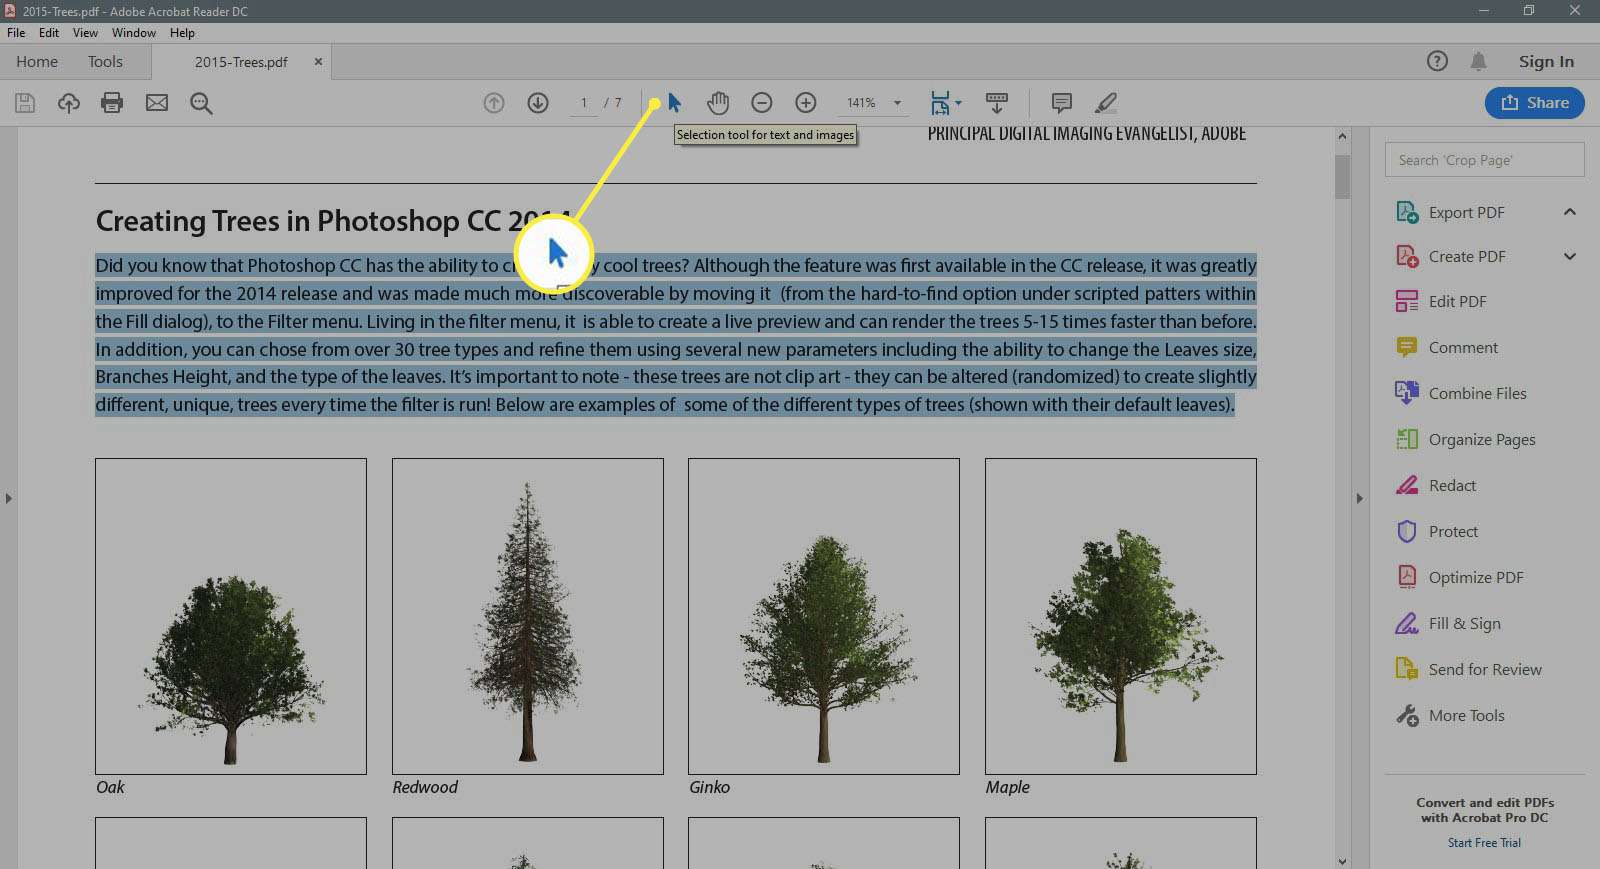Open the Edit menu

tap(49, 33)
